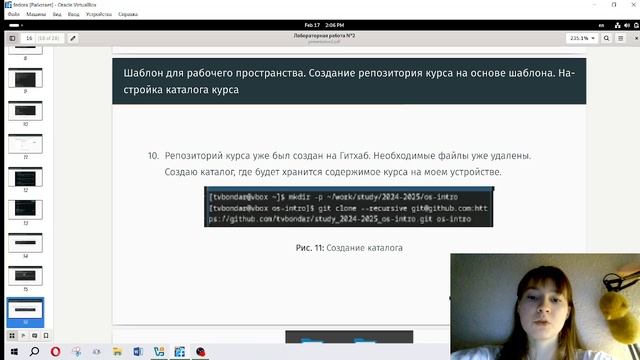The width and height of the screenshot is (640, 360).
Task: Open GNOME Activities overview pill
Action: pos(16,25)
